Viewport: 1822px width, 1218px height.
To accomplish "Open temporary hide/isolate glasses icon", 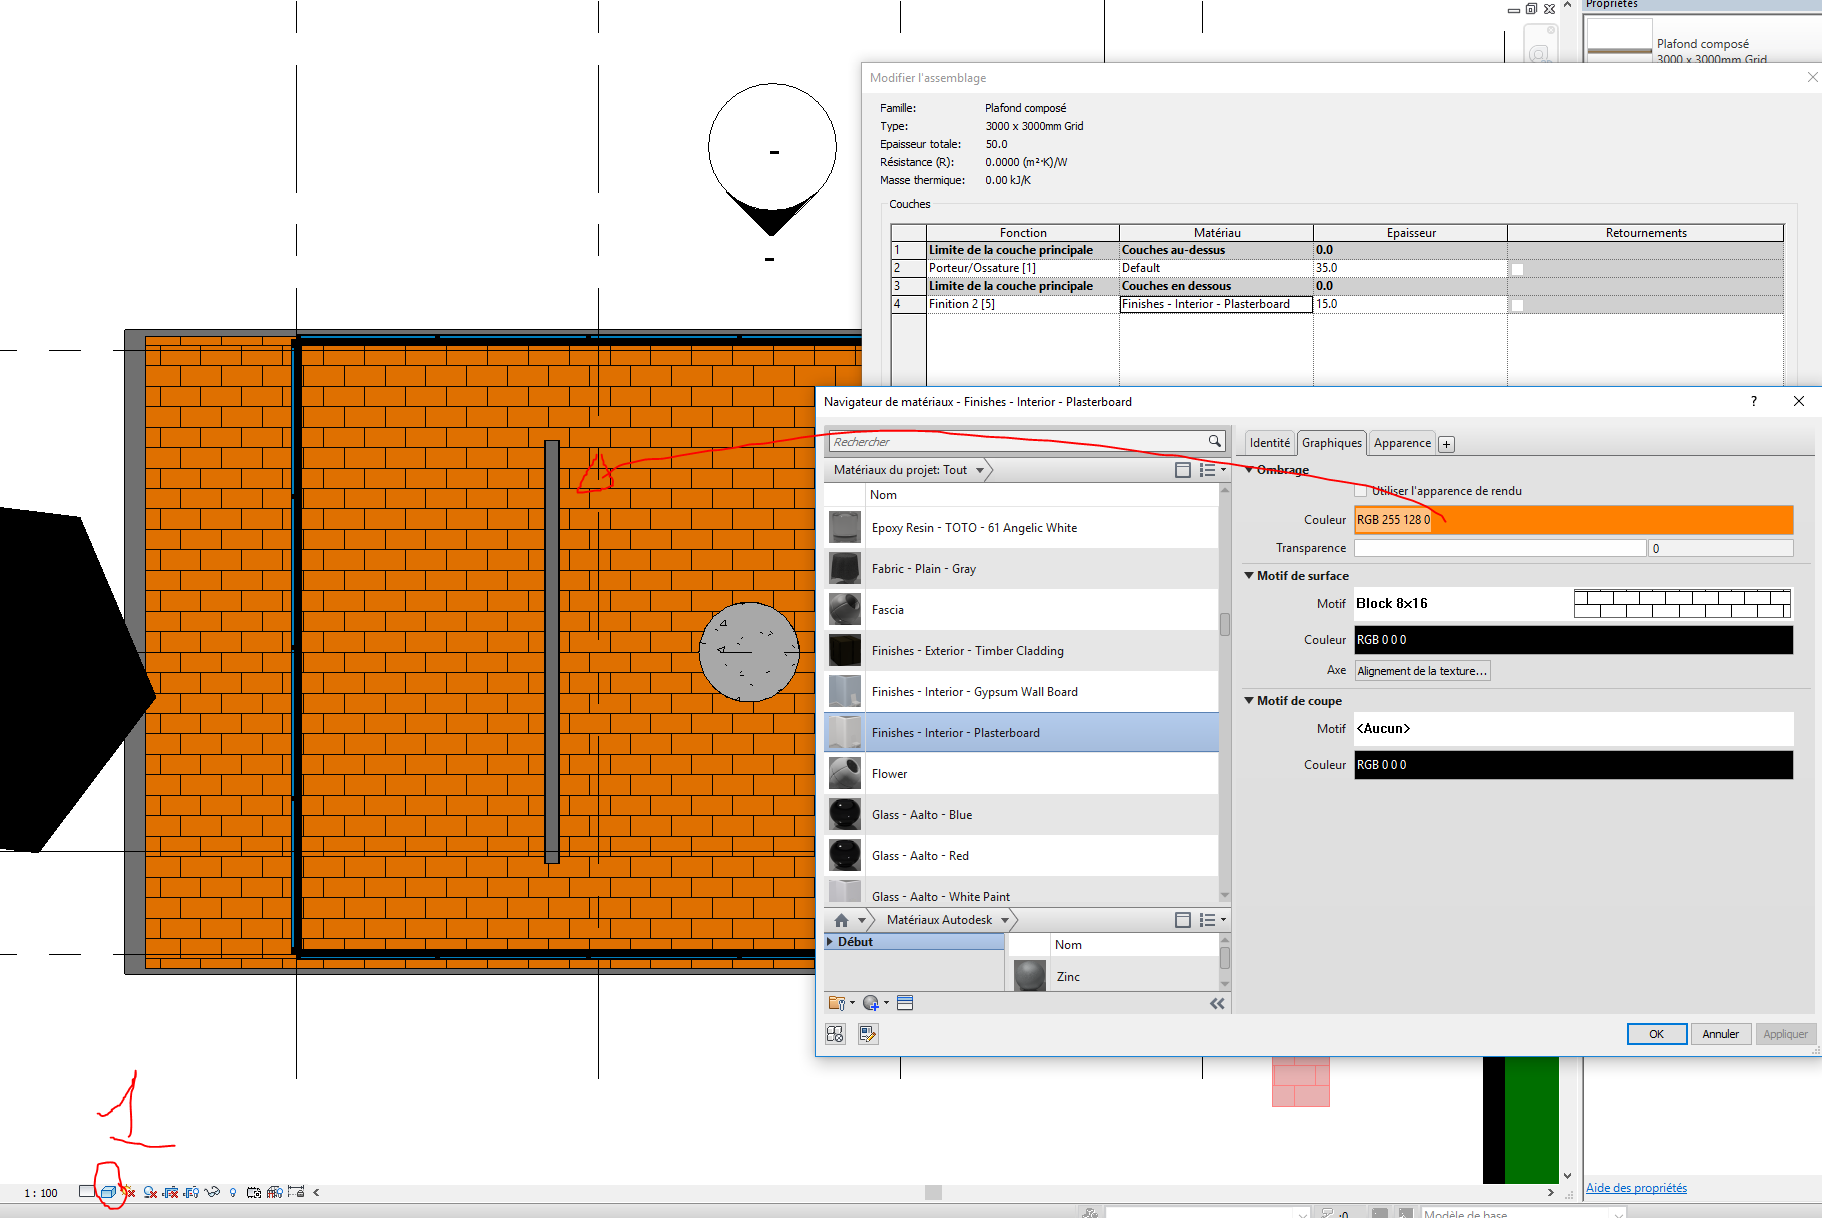I will coord(212,1192).
